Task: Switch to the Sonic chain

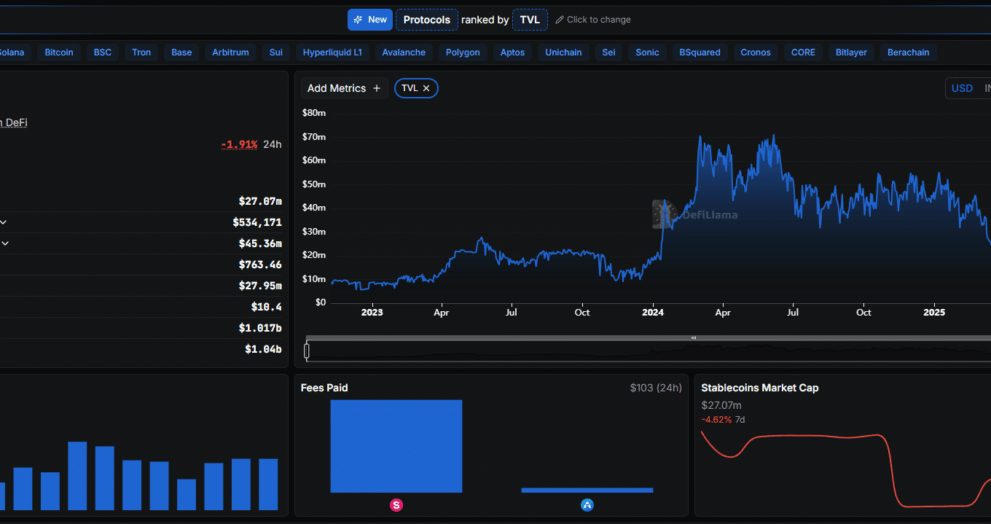Action: (x=647, y=52)
